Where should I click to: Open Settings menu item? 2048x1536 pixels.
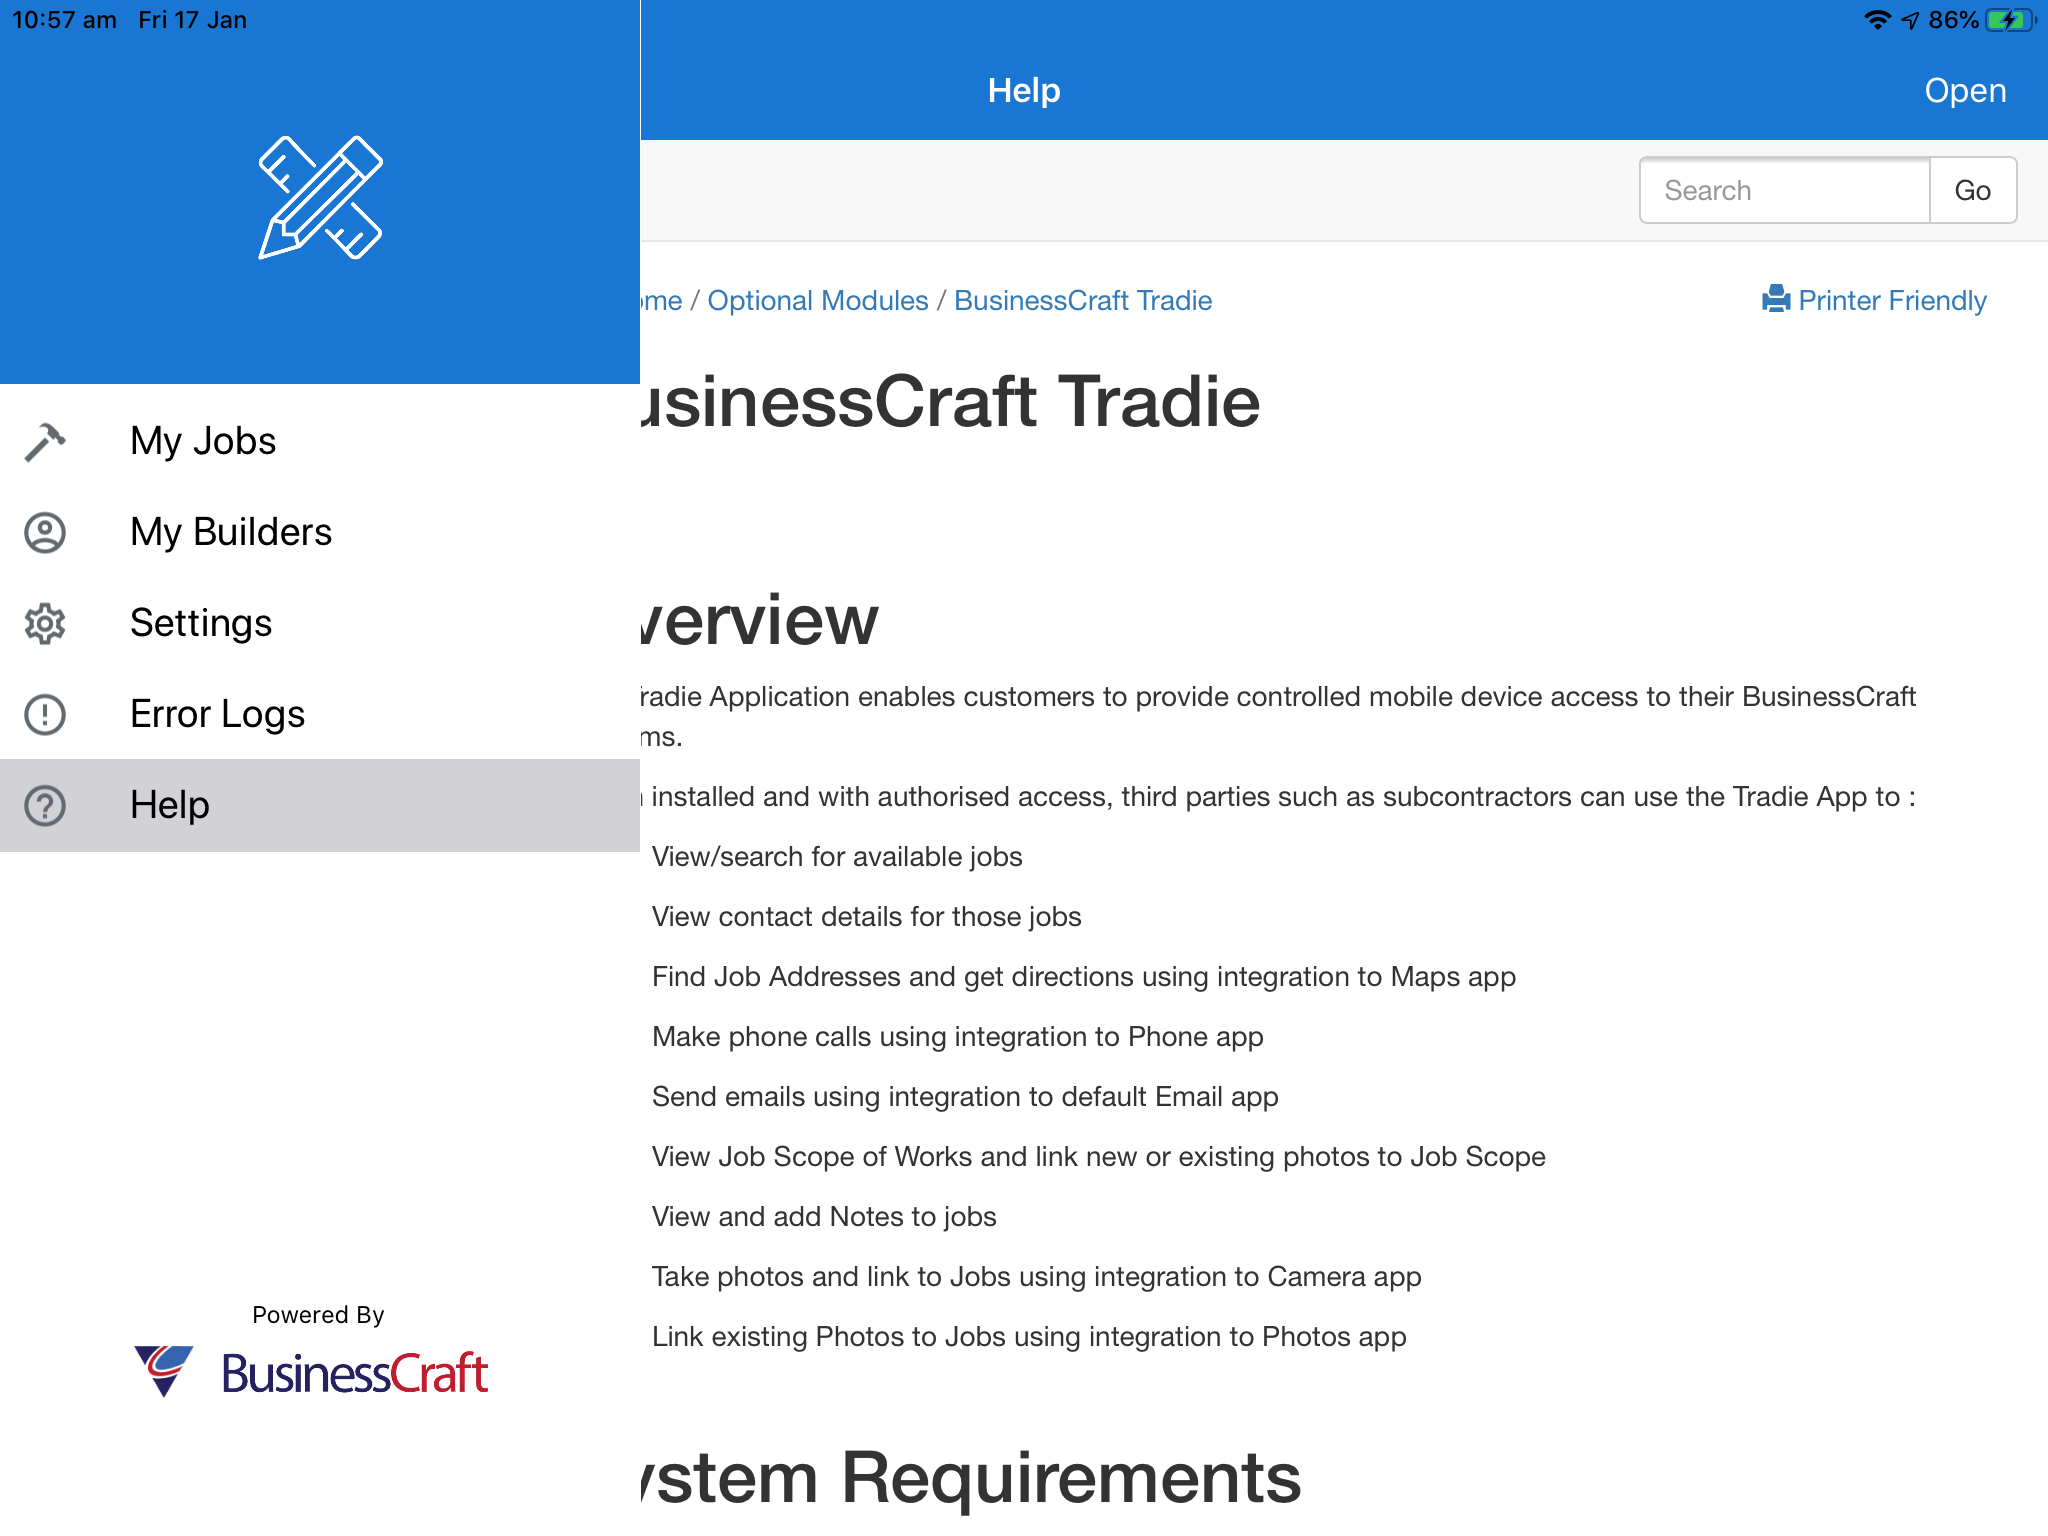(320, 624)
